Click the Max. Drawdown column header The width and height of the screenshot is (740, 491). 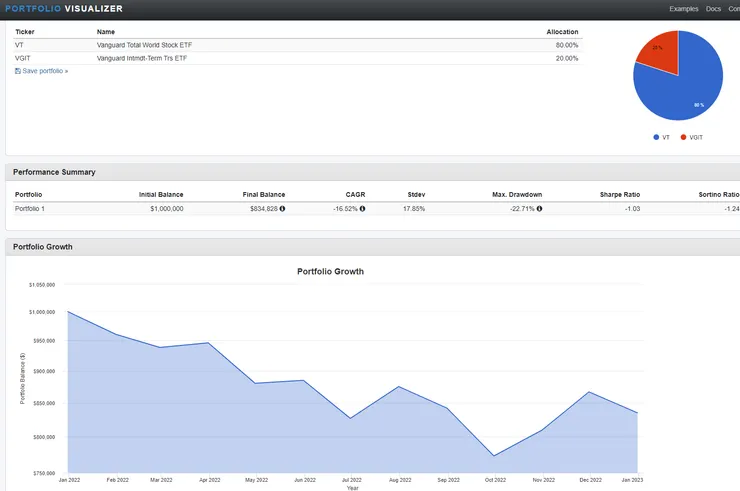pos(517,195)
